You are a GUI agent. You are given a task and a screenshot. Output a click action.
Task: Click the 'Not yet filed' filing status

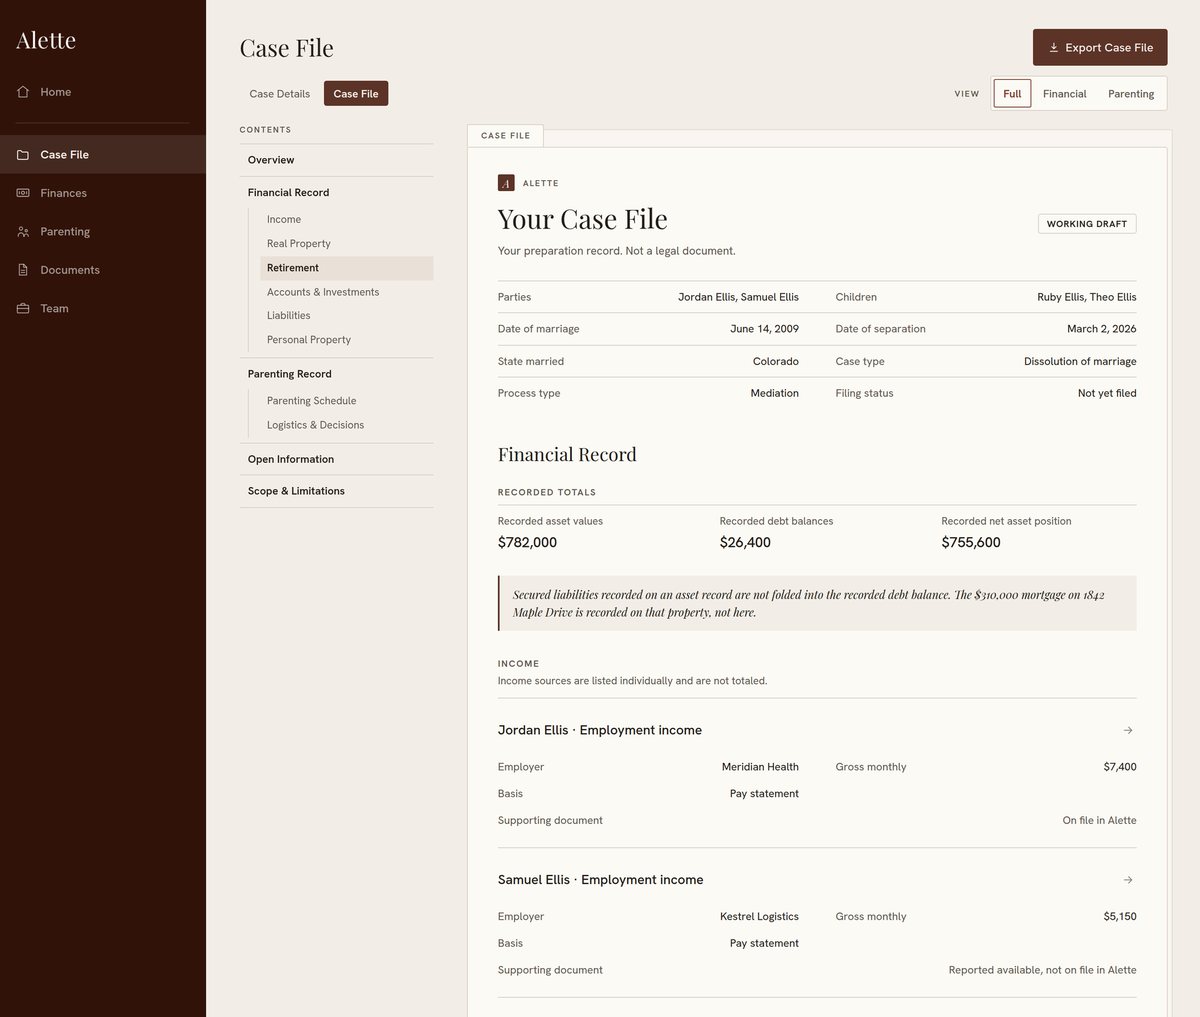1107,394
